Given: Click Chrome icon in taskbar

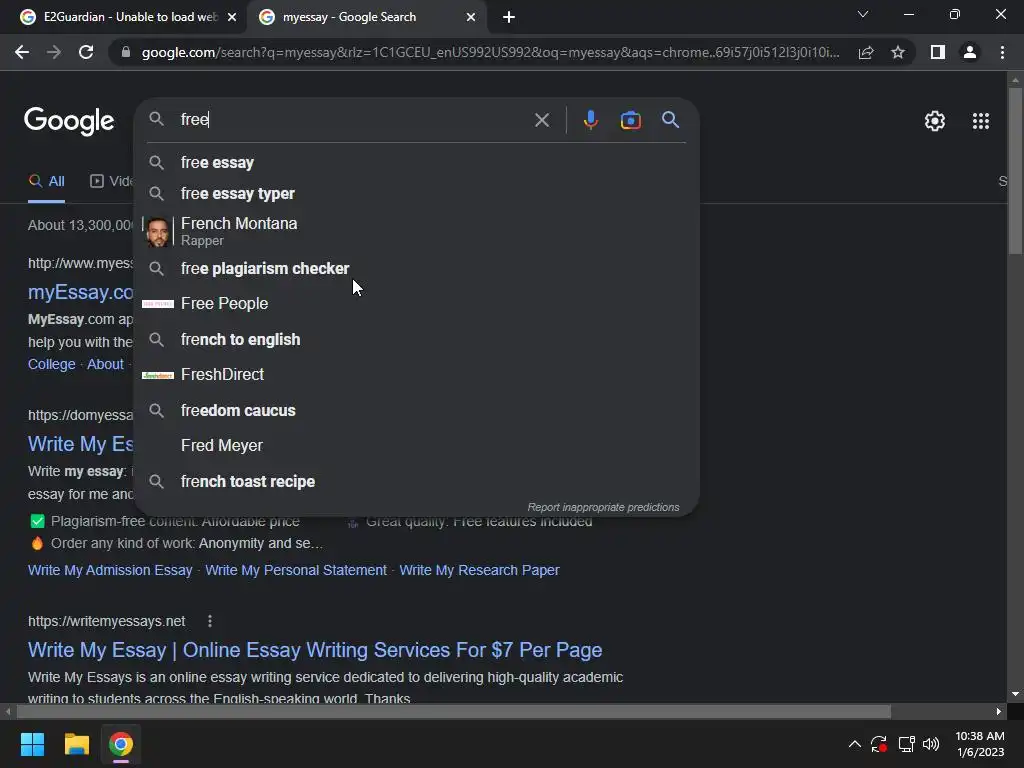Looking at the screenshot, I should tap(121, 744).
